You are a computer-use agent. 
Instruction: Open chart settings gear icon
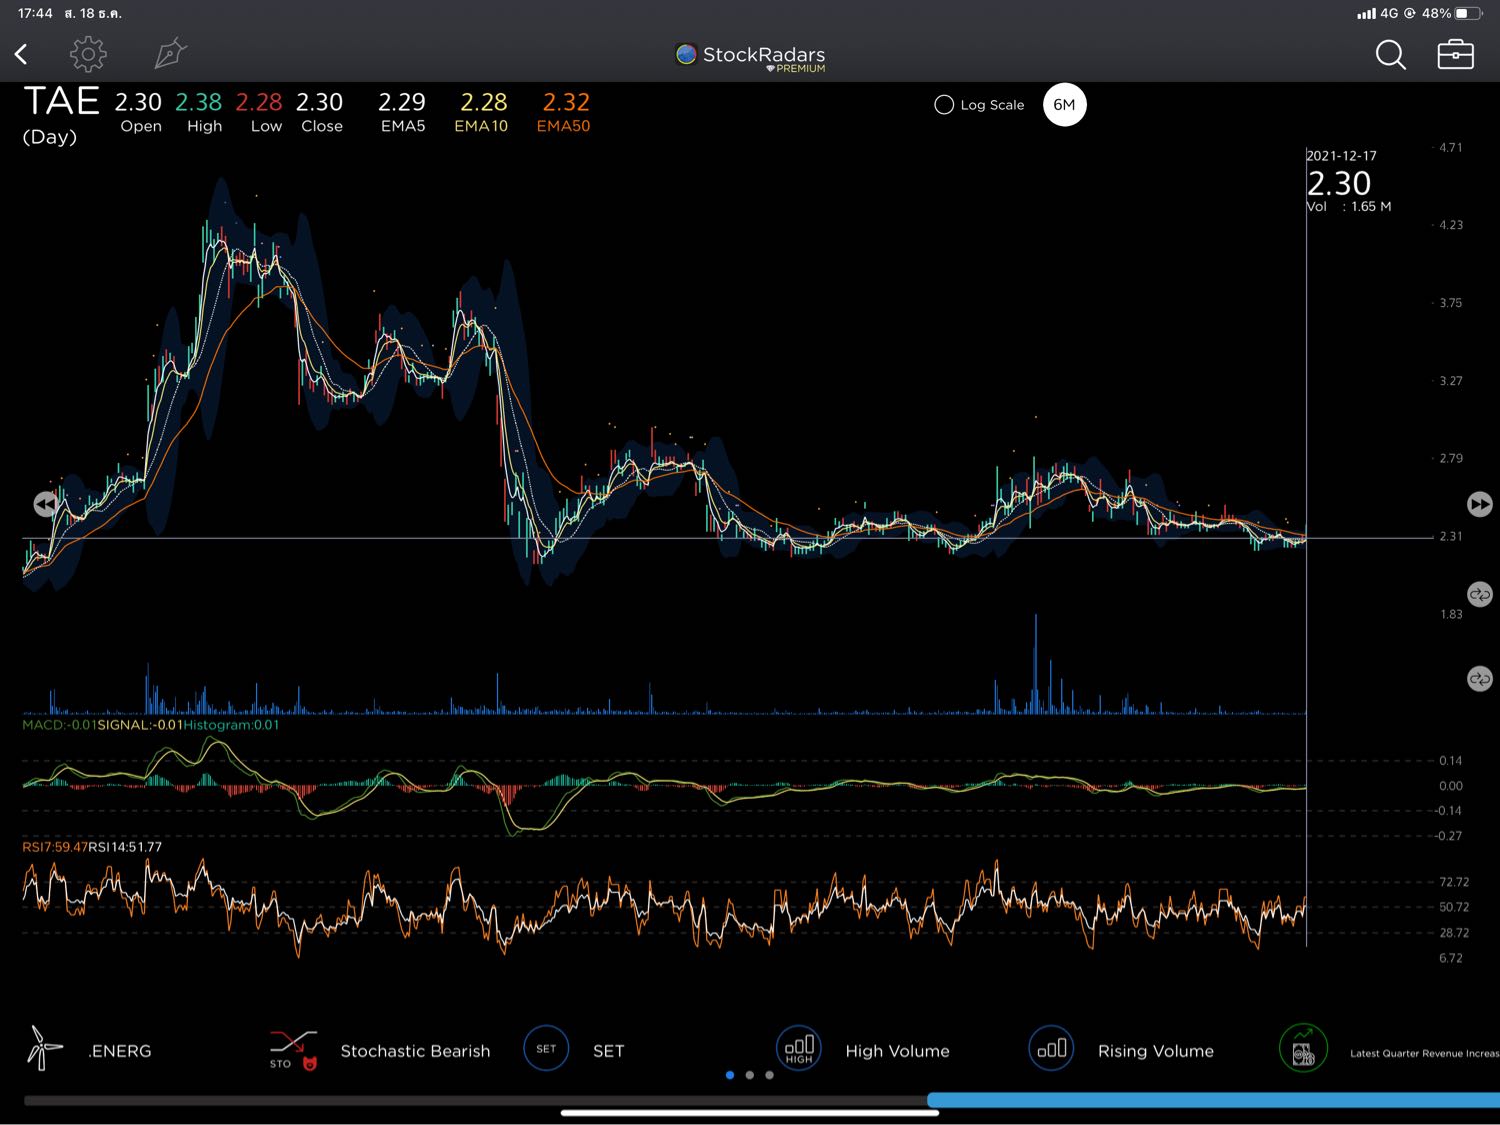click(88, 54)
